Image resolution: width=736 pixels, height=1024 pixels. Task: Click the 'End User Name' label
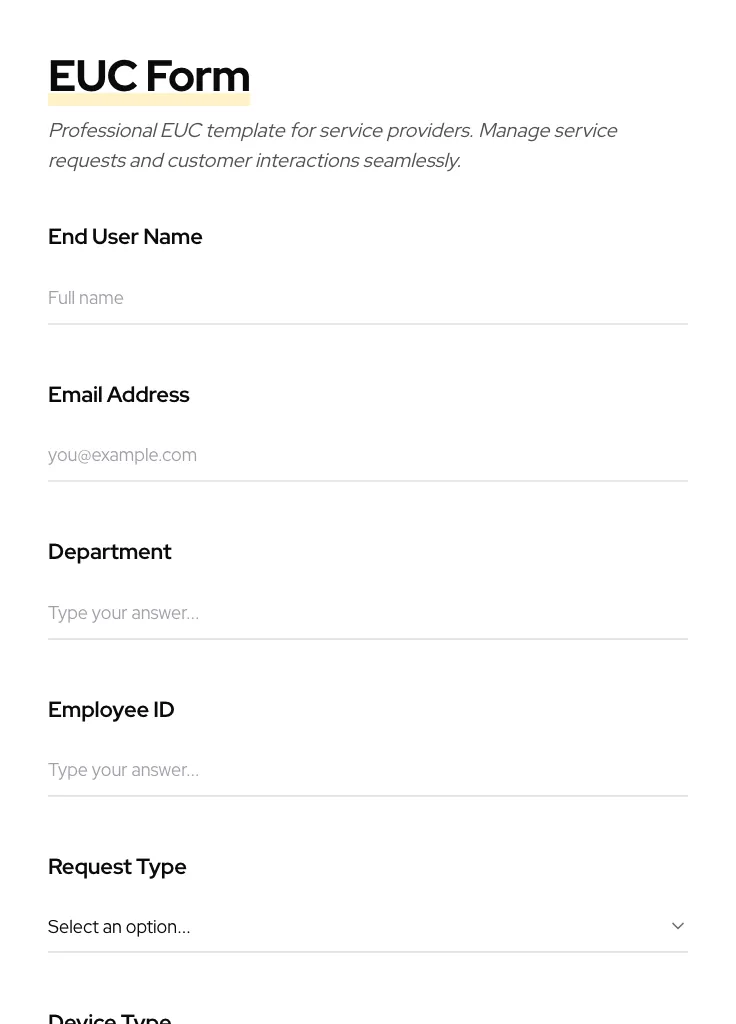125,237
